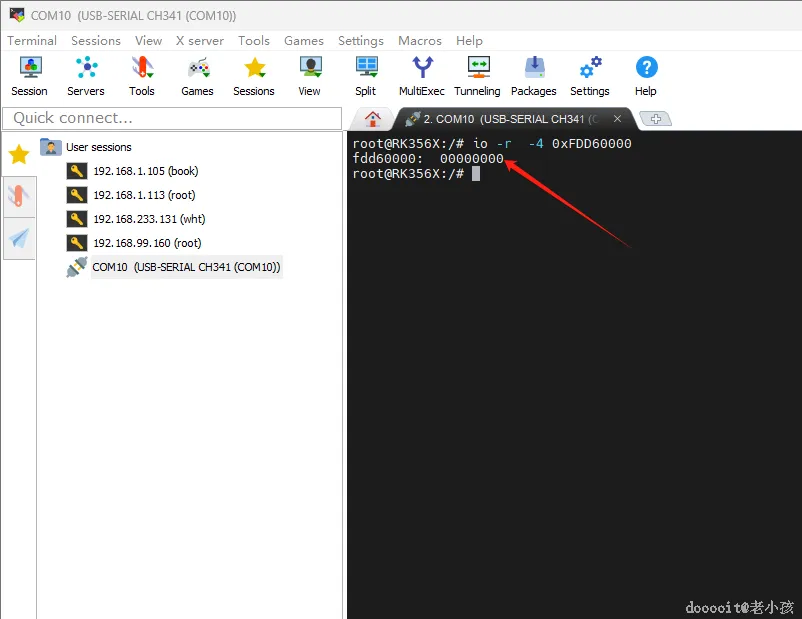
Task: Select session 192.168.233.131 (wht)
Action: [x=149, y=219]
